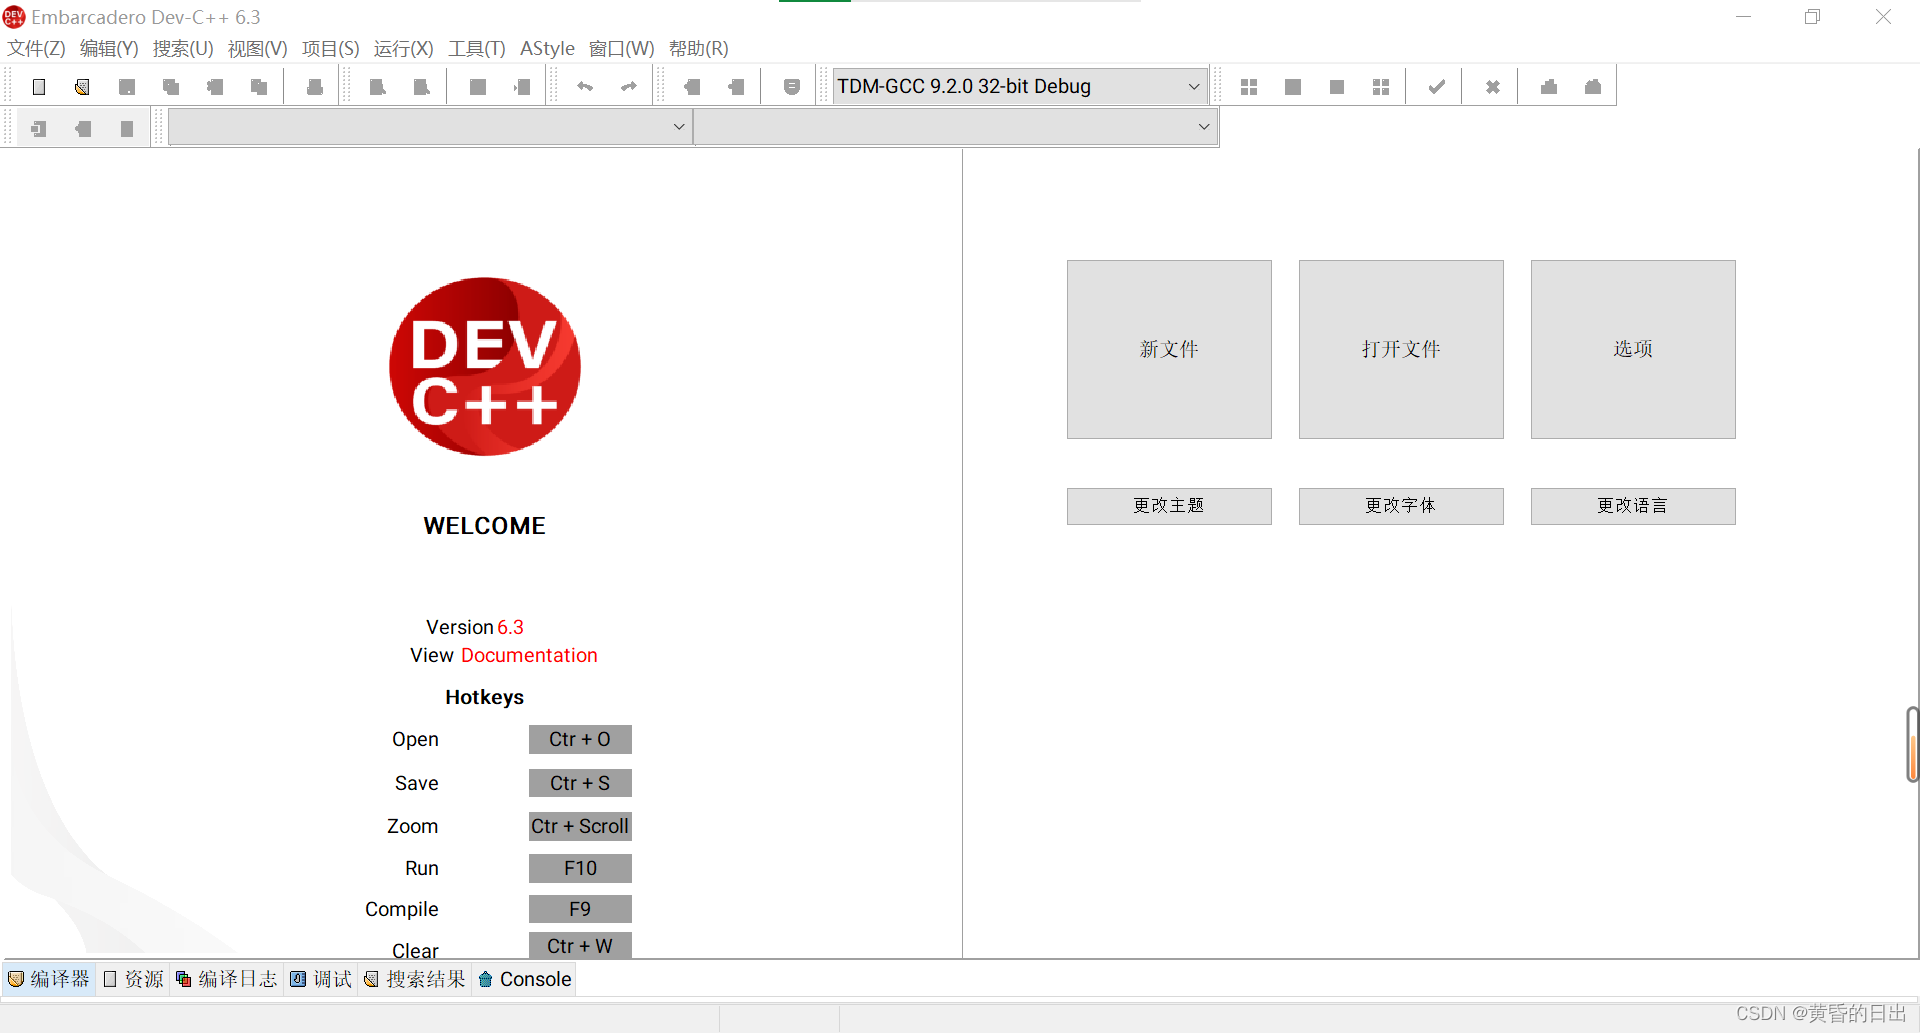Click the New file toolbar icon
Image resolution: width=1920 pixels, height=1033 pixels.
tap(39, 87)
